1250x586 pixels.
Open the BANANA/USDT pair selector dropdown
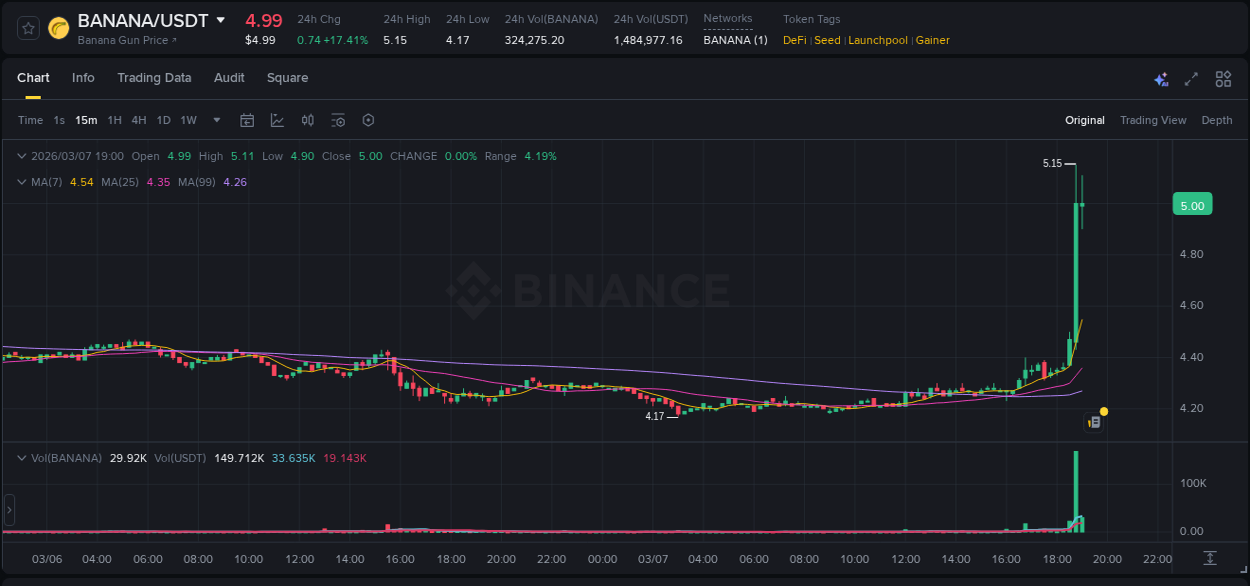(x=222, y=19)
